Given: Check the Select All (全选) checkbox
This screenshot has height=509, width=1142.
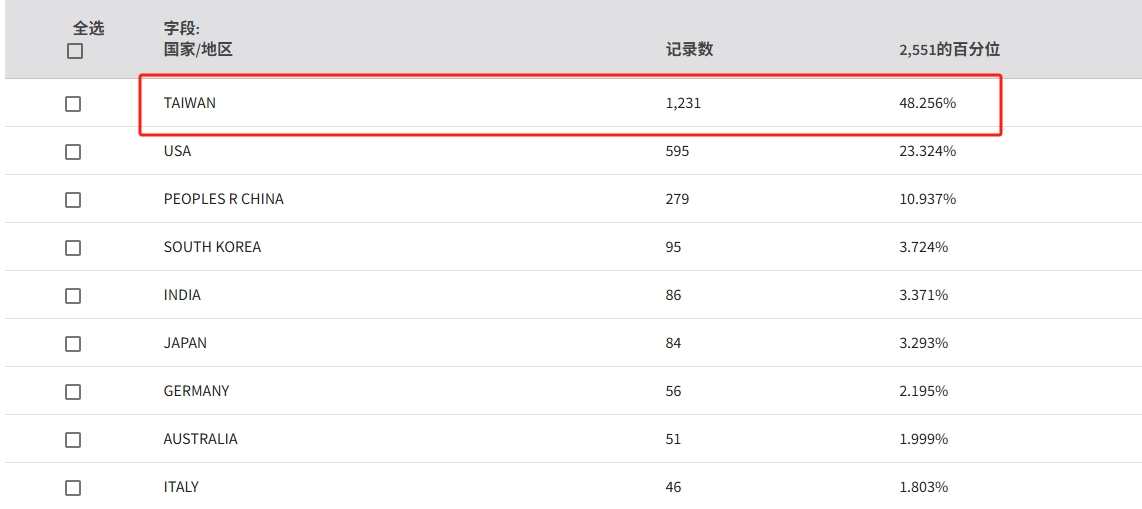Looking at the screenshot, I should tap(75, 51).
